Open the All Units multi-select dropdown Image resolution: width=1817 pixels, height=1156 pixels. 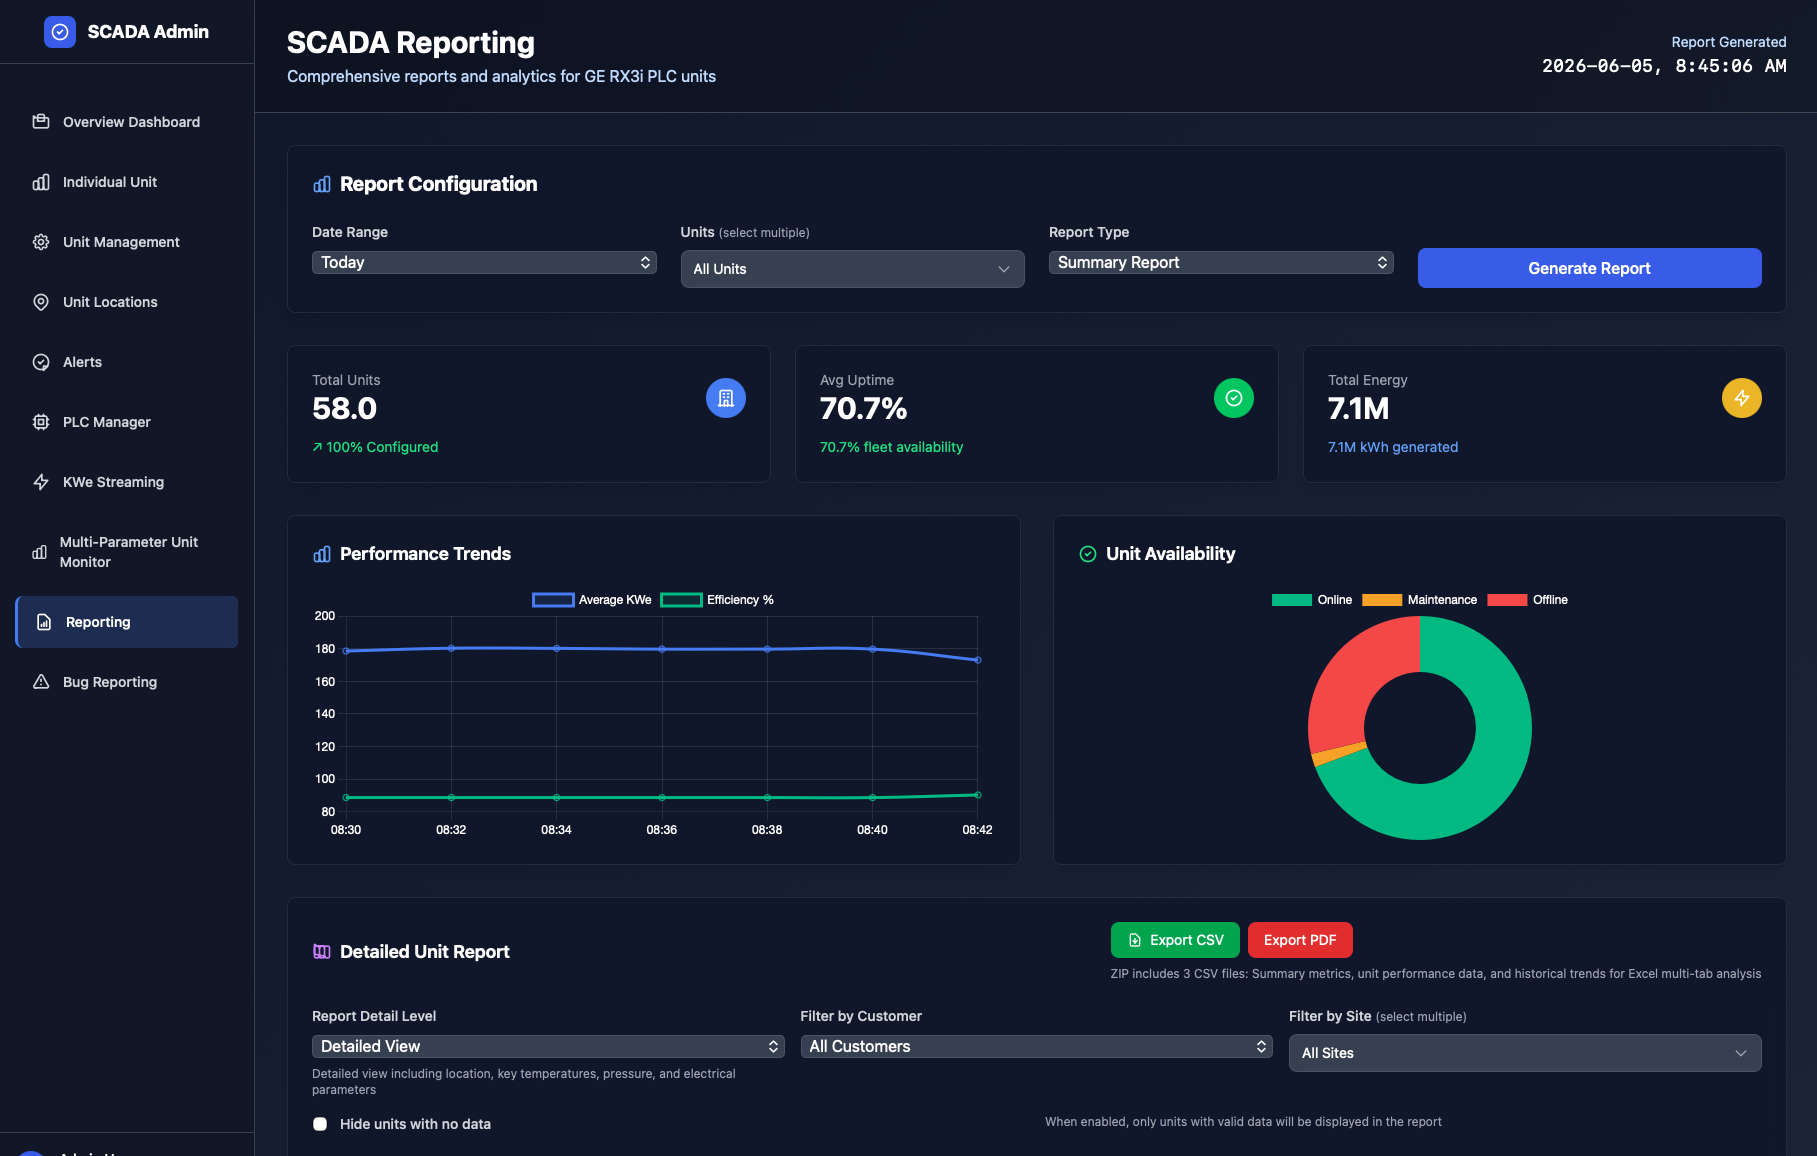[x=853, y=269]
